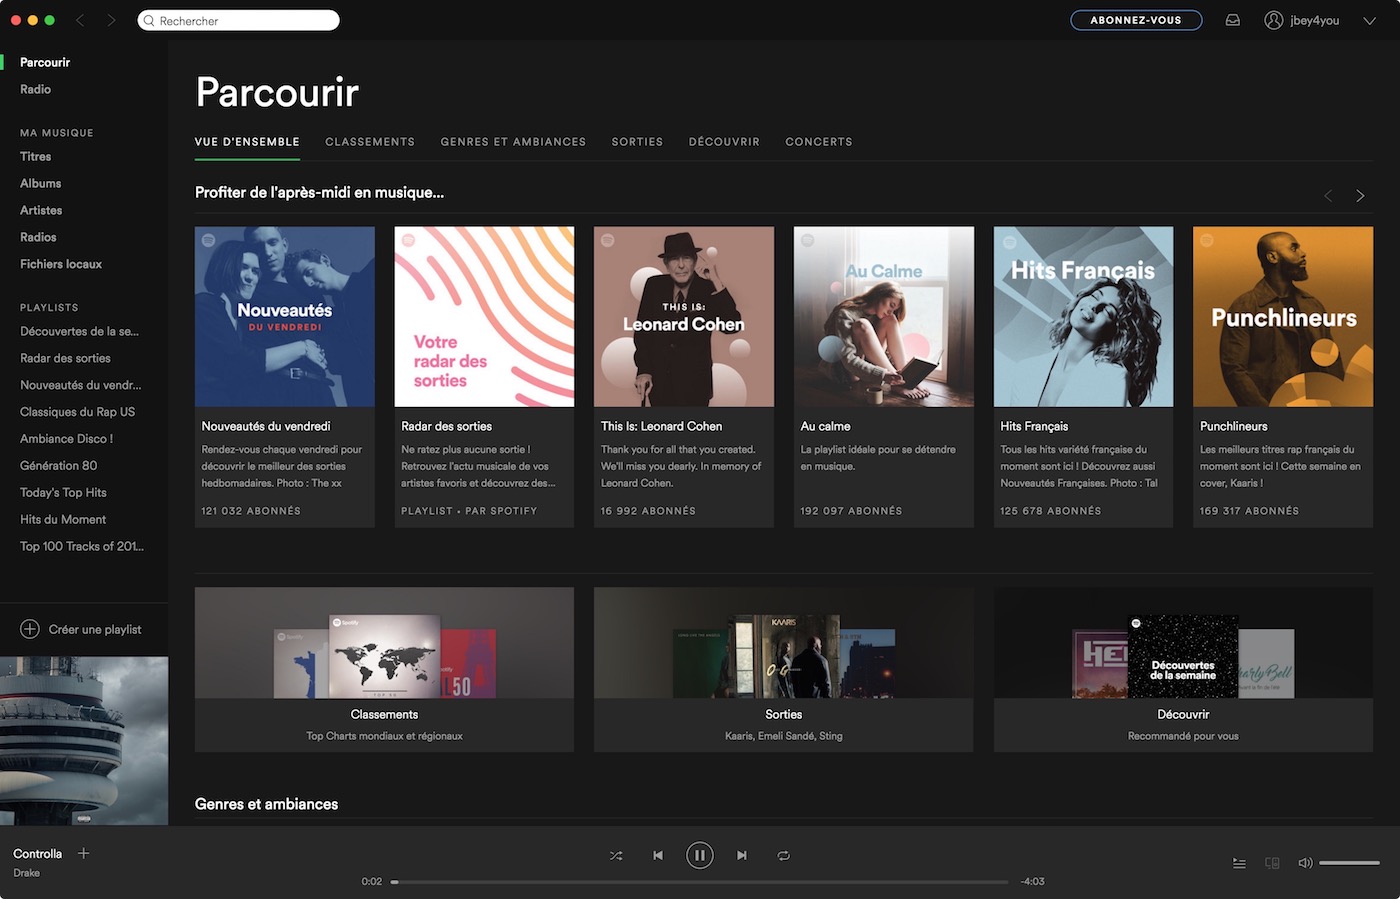This screenshot has height=899, width=1400.
Task: Open the jbey4you profile avatar
Action: pyautogui.click(x=1273, y=20)
